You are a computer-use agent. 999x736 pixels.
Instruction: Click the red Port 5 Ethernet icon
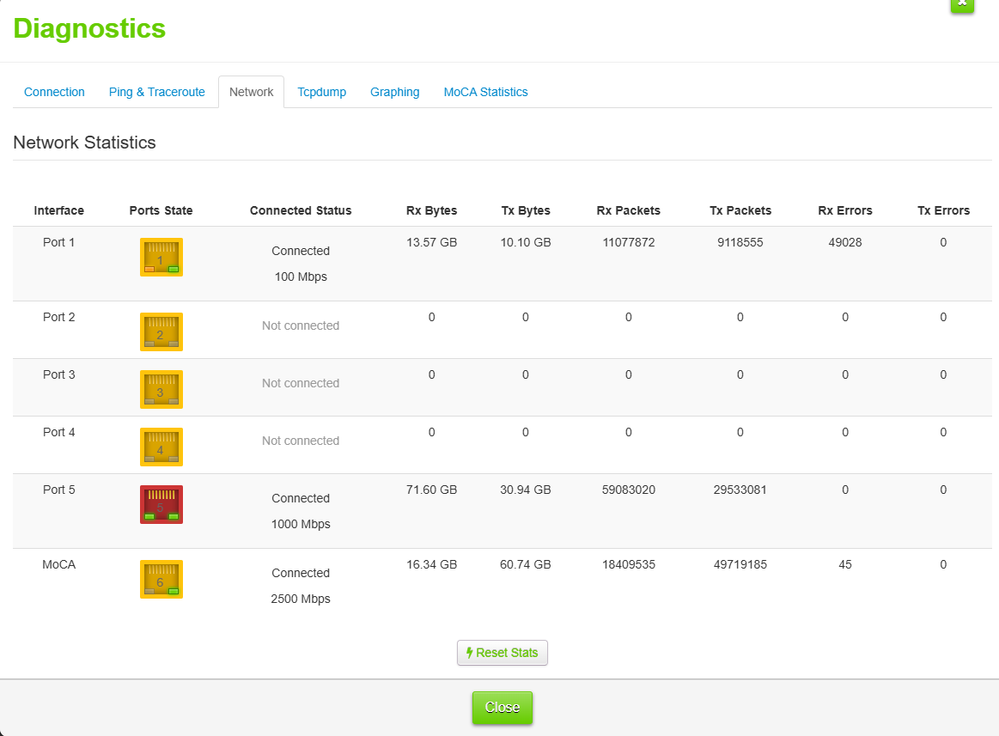(x=161, y=505)
